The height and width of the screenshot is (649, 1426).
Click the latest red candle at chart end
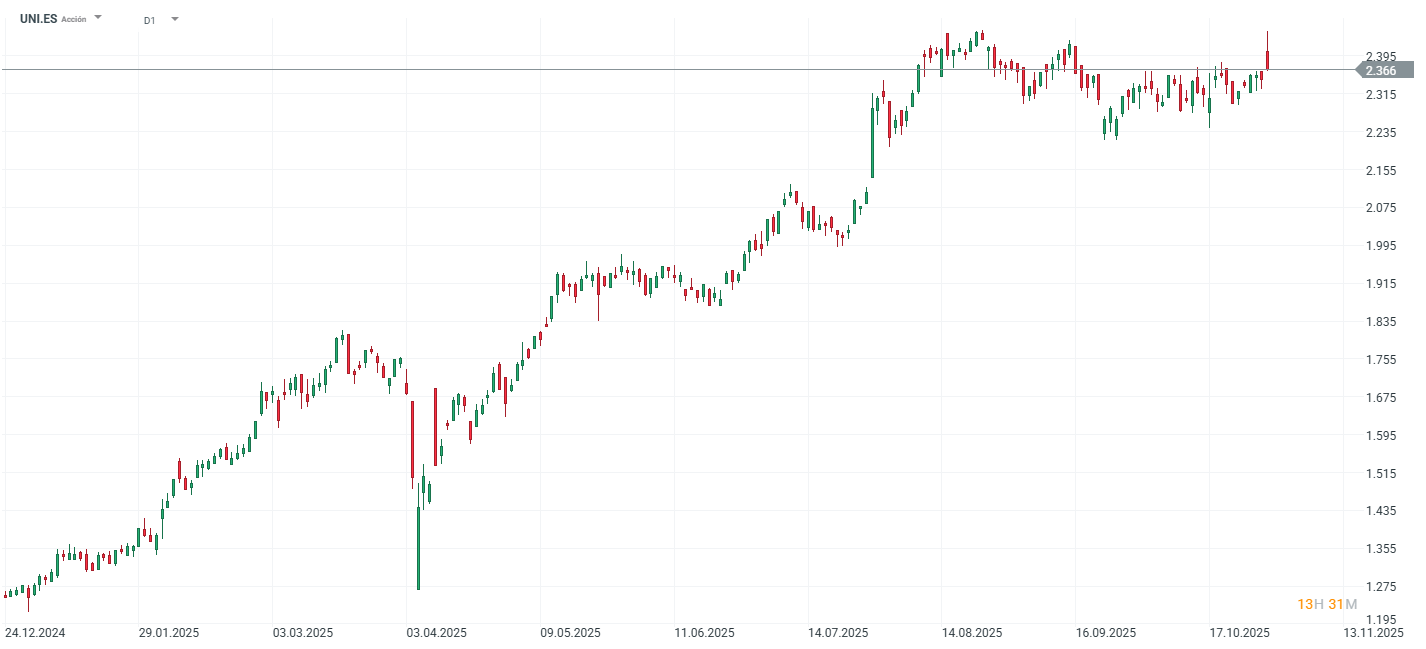pos(1267,59)
